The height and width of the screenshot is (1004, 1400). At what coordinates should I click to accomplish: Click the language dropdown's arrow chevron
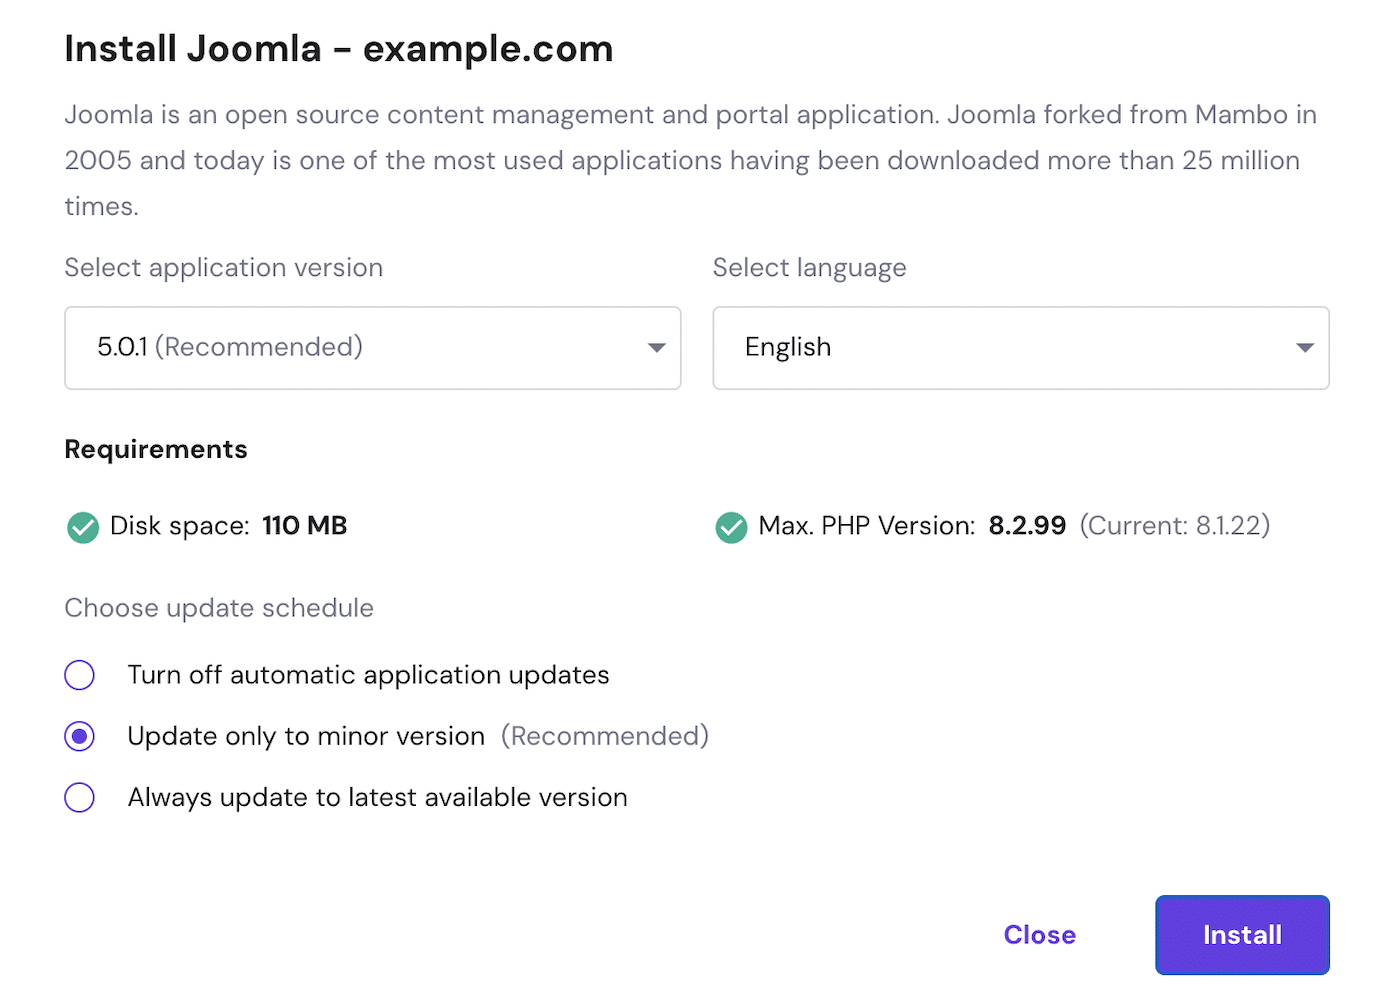coord(1304,347)
